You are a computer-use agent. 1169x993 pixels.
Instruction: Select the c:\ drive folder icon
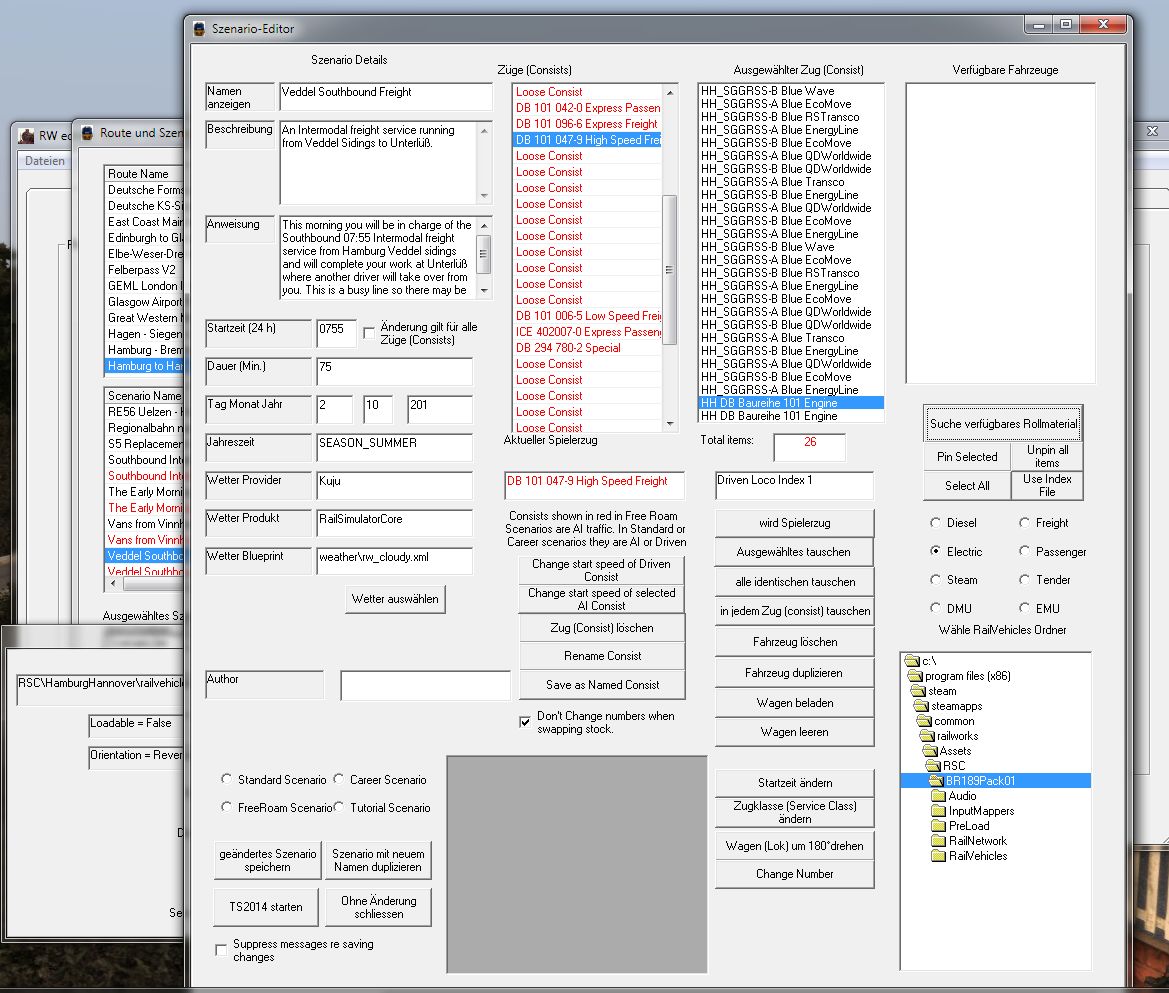click(910, 661)
